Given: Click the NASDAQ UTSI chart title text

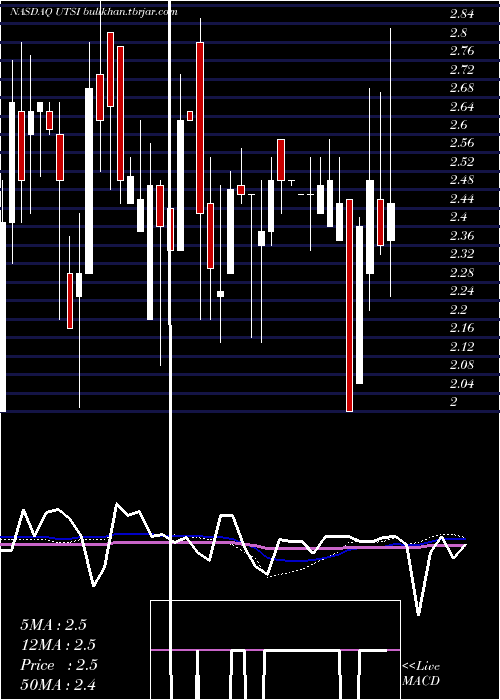Looking at the screenshot, I should [x=94, y=12].
